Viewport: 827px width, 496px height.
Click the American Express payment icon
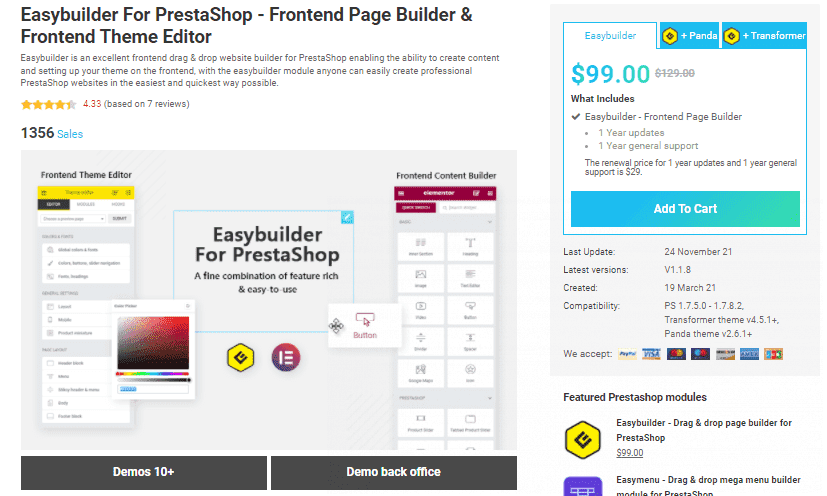pos(749,354)
